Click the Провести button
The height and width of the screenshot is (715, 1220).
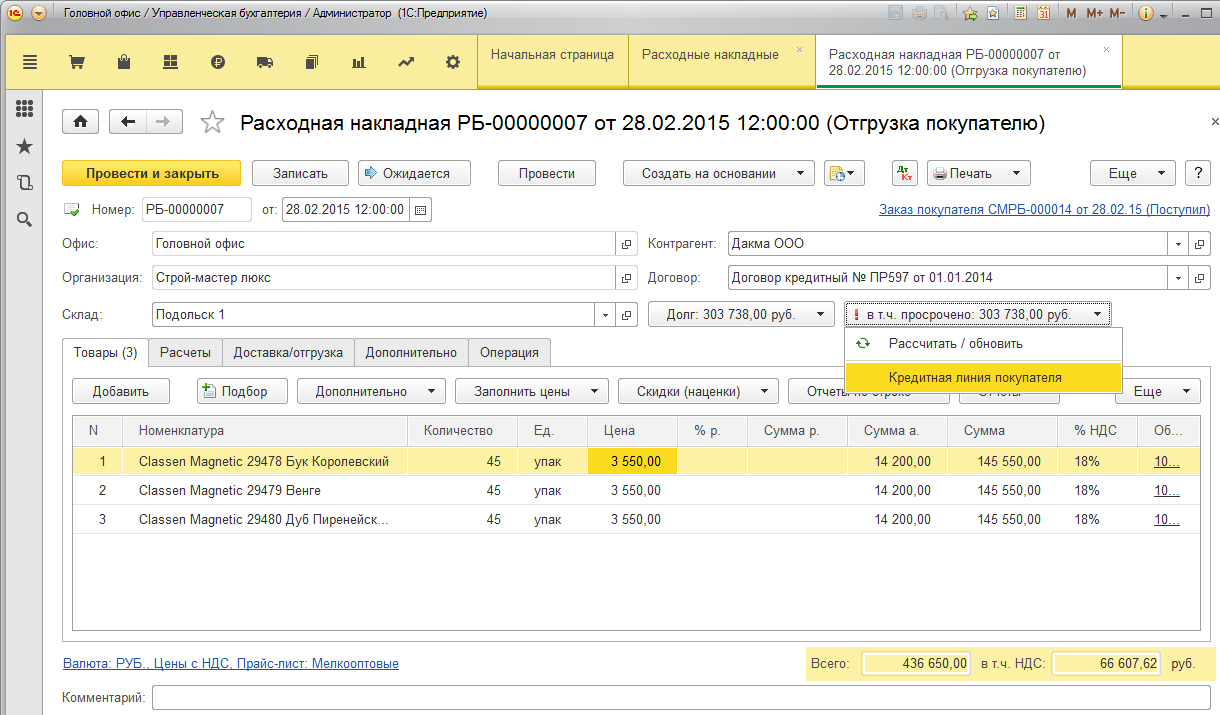[547, 173]
